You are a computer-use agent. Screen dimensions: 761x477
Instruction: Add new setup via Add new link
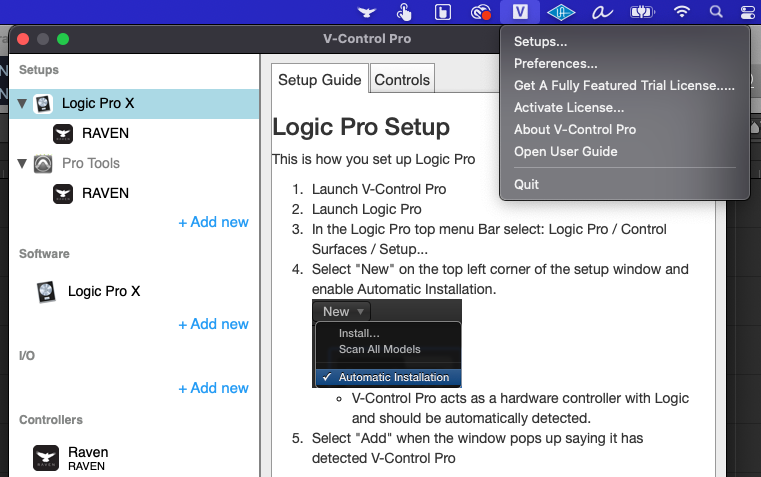(214, 222)
